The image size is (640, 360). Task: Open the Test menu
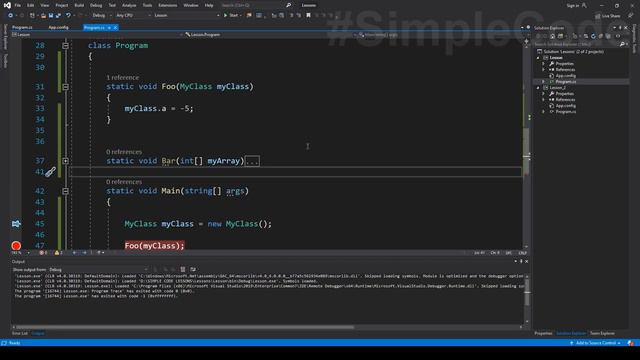(x=112, y=5)
